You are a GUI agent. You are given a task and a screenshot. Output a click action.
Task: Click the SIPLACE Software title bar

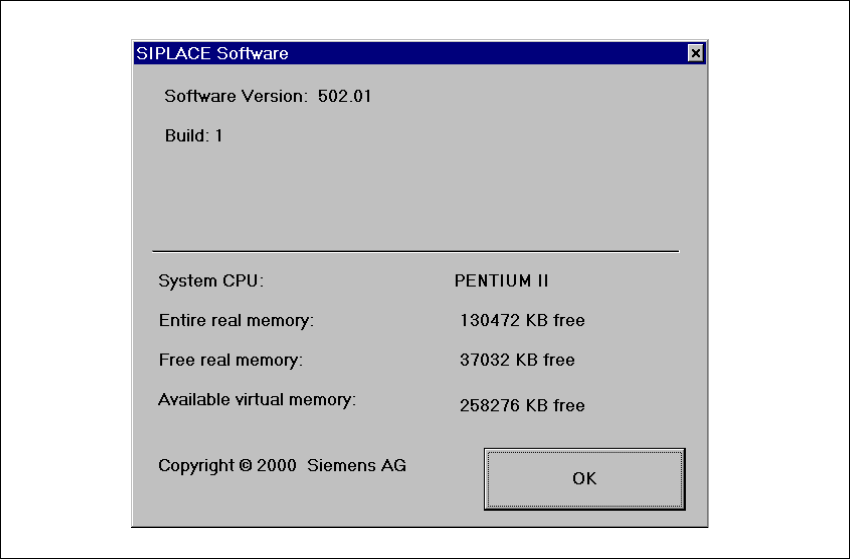[420, 53]
